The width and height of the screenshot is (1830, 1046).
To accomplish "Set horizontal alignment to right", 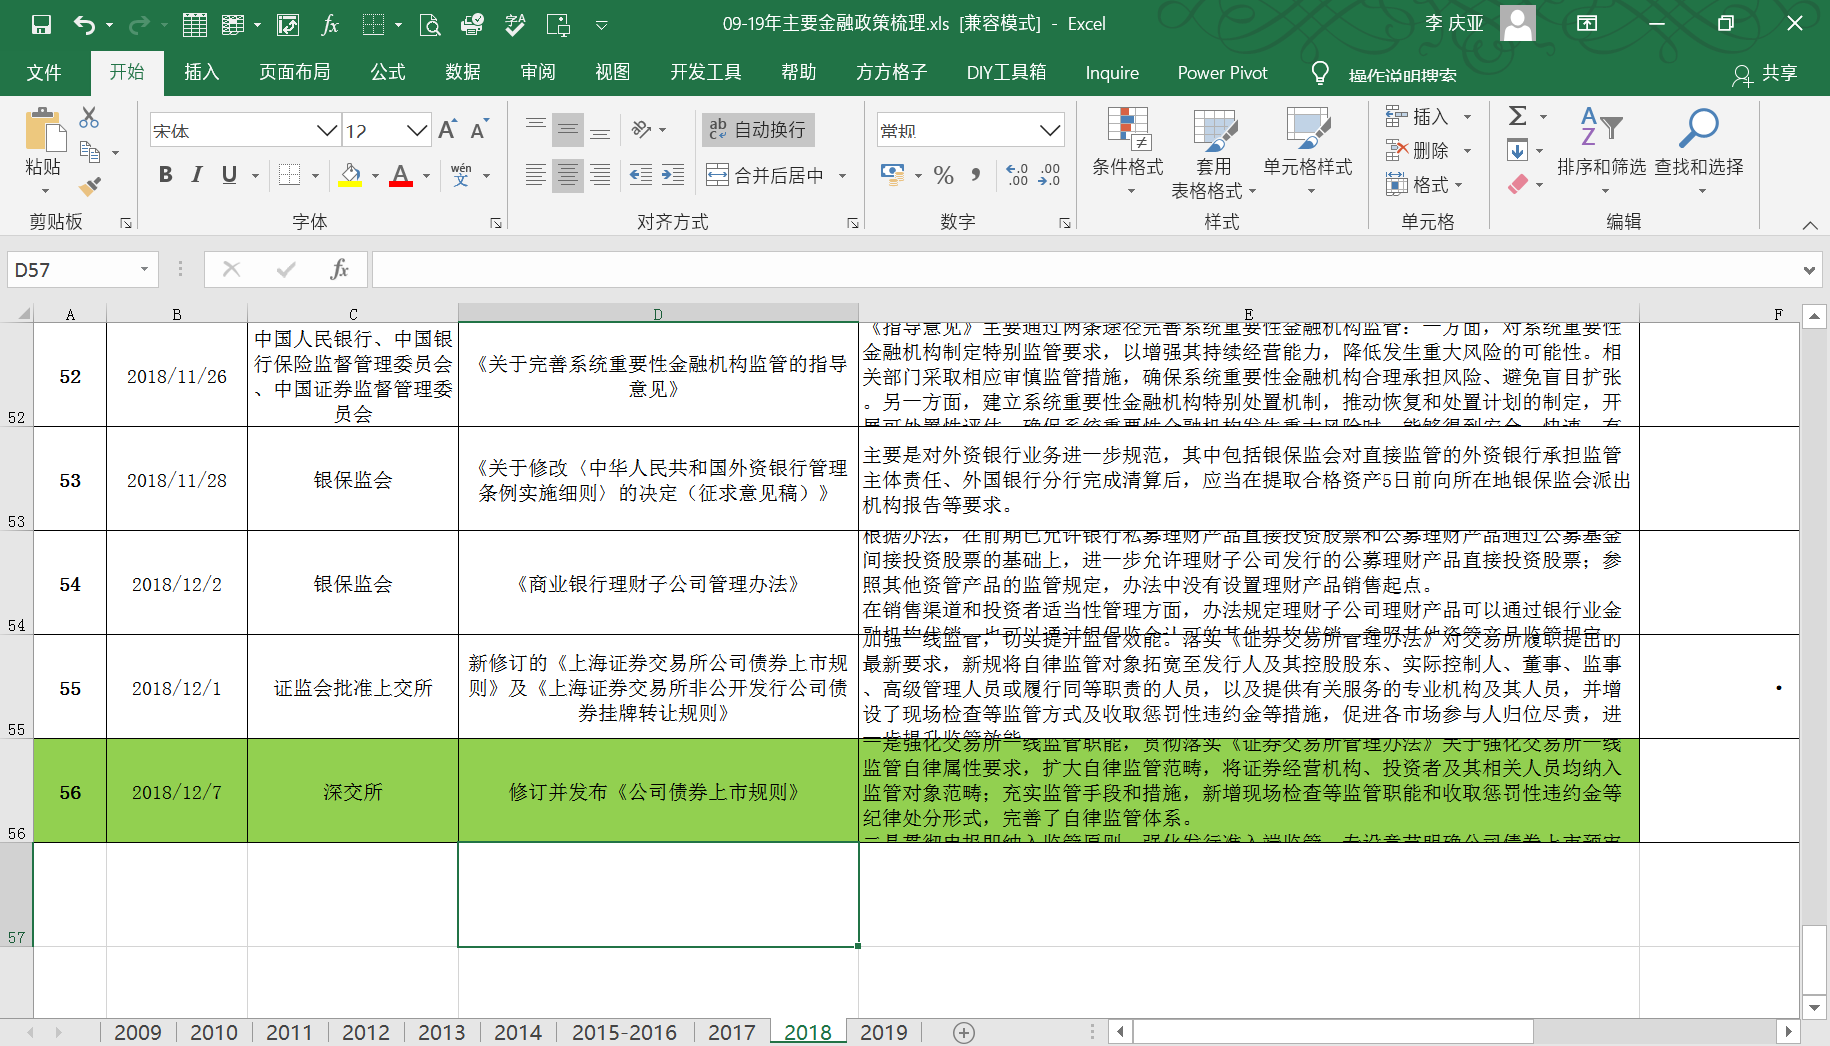I will [x=600, y=175].
